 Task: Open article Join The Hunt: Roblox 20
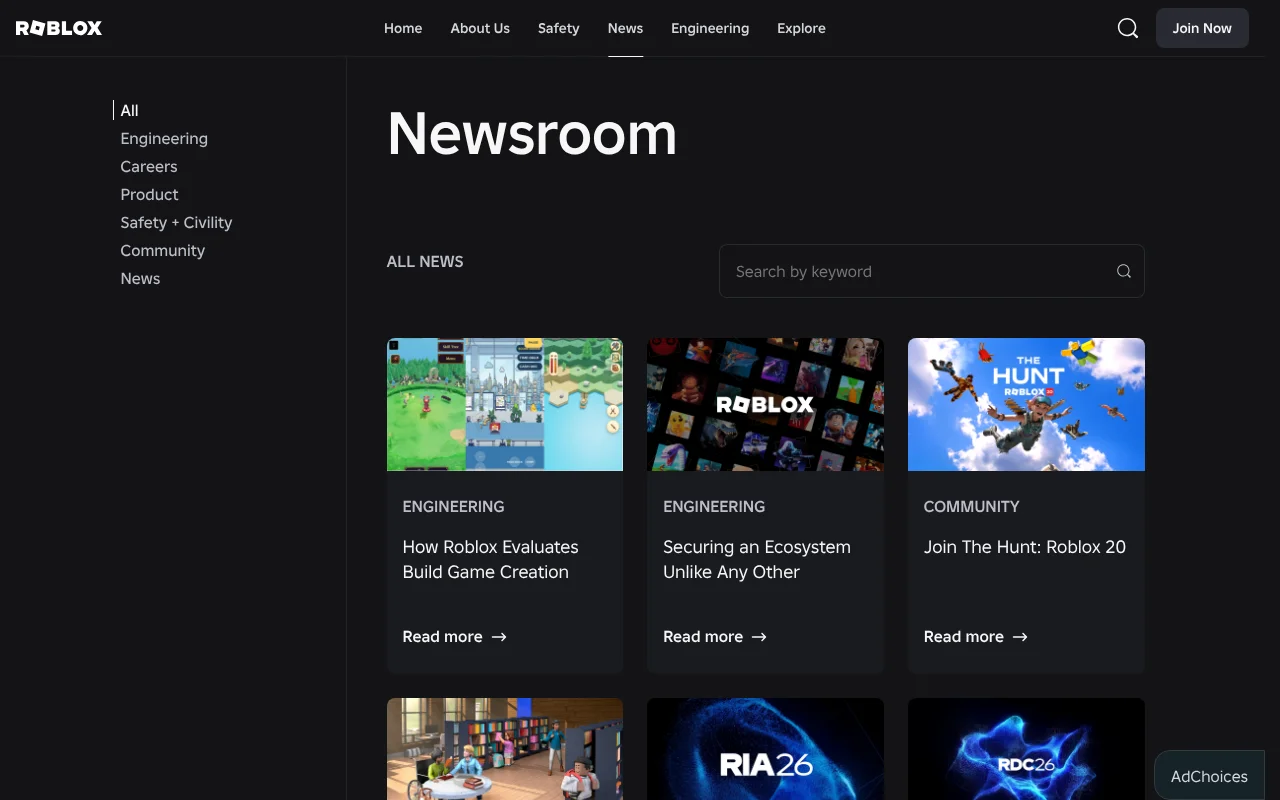coord(1024,547)
